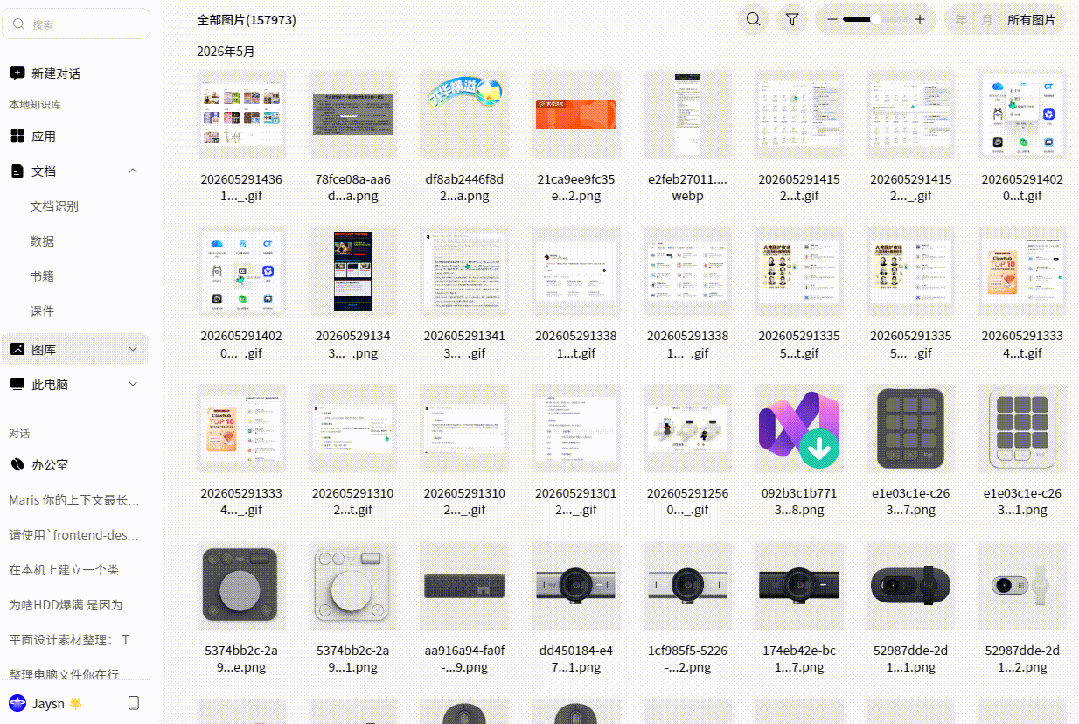
Task: Expand the 此电脑 chevron
Action: (133, 384)
